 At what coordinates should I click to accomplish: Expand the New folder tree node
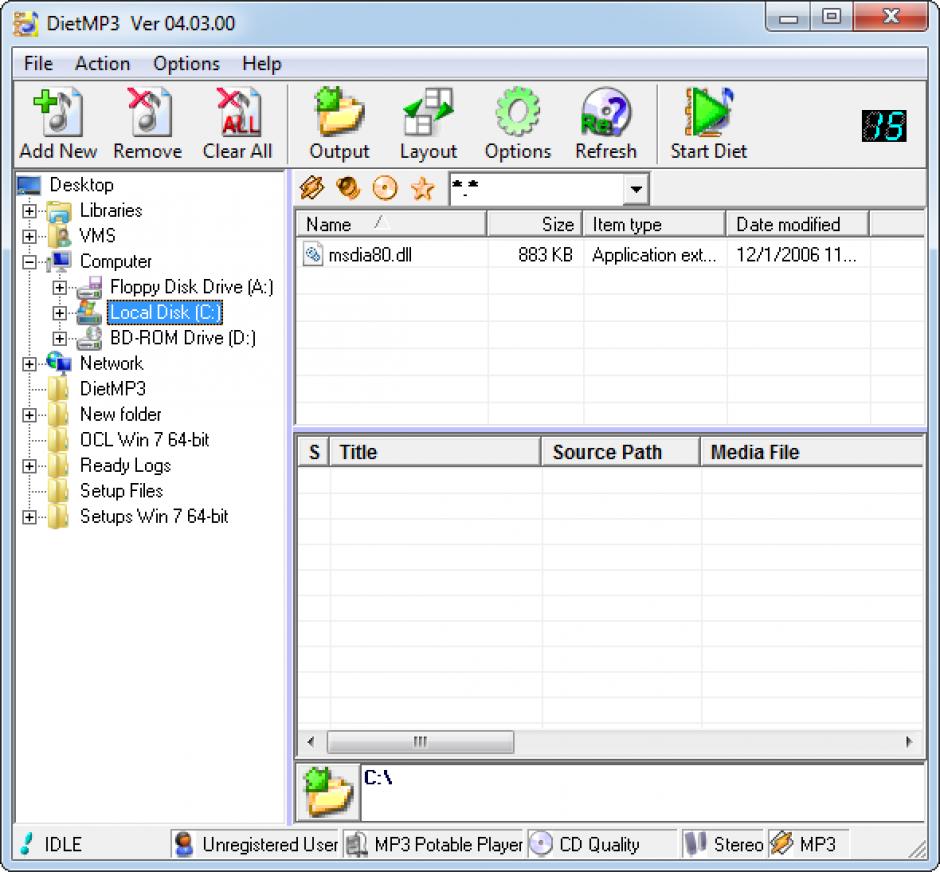29,415
